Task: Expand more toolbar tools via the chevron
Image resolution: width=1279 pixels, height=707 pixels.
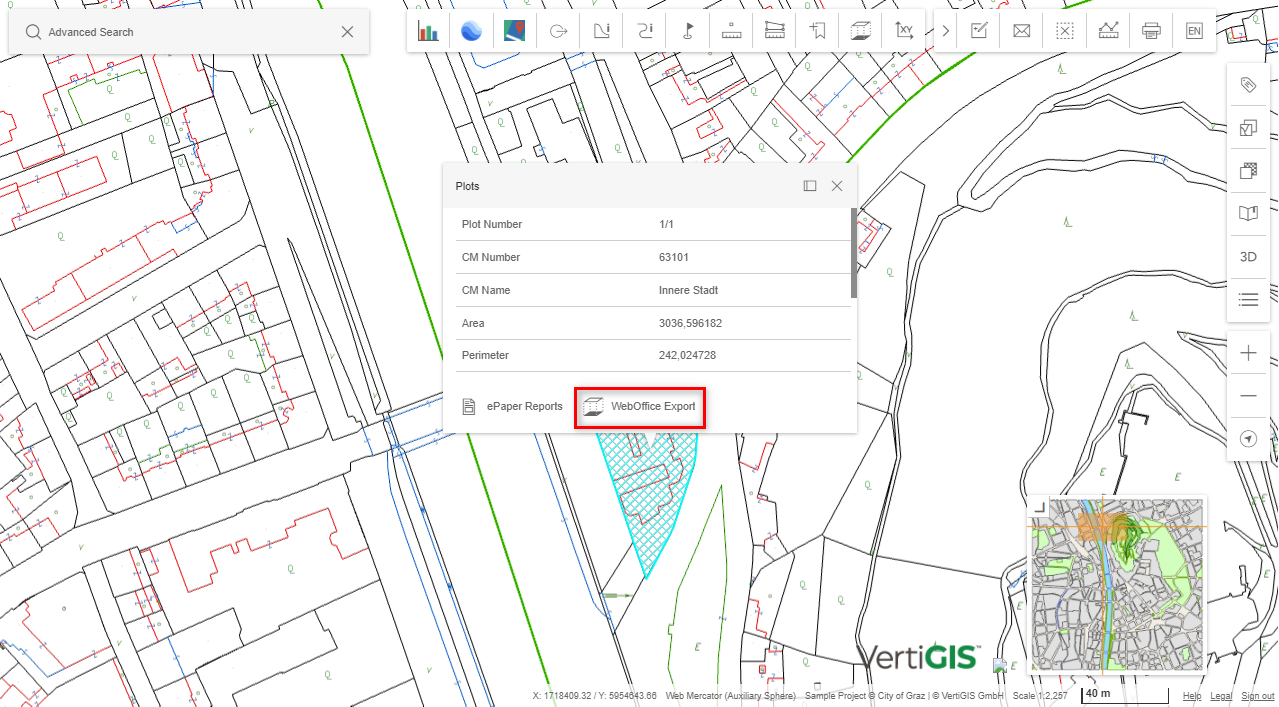Action: [x=944, y=30]
